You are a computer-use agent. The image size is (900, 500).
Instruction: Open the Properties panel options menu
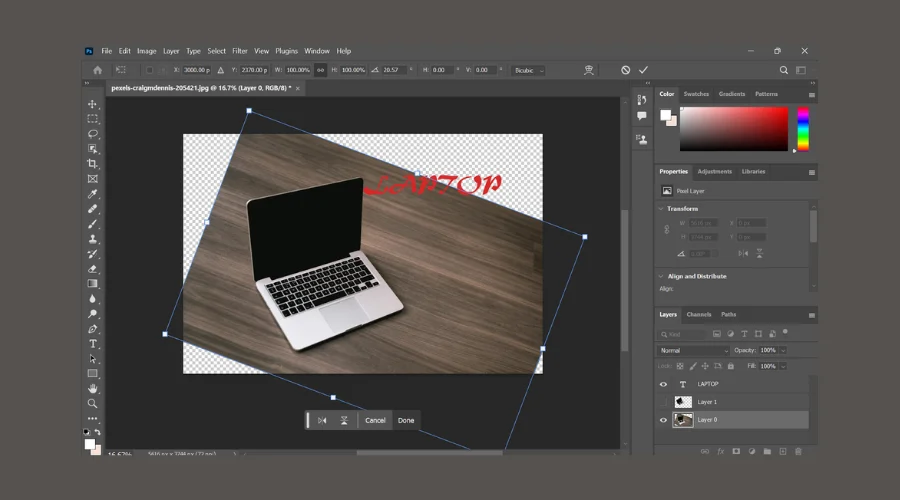(812, 172)
